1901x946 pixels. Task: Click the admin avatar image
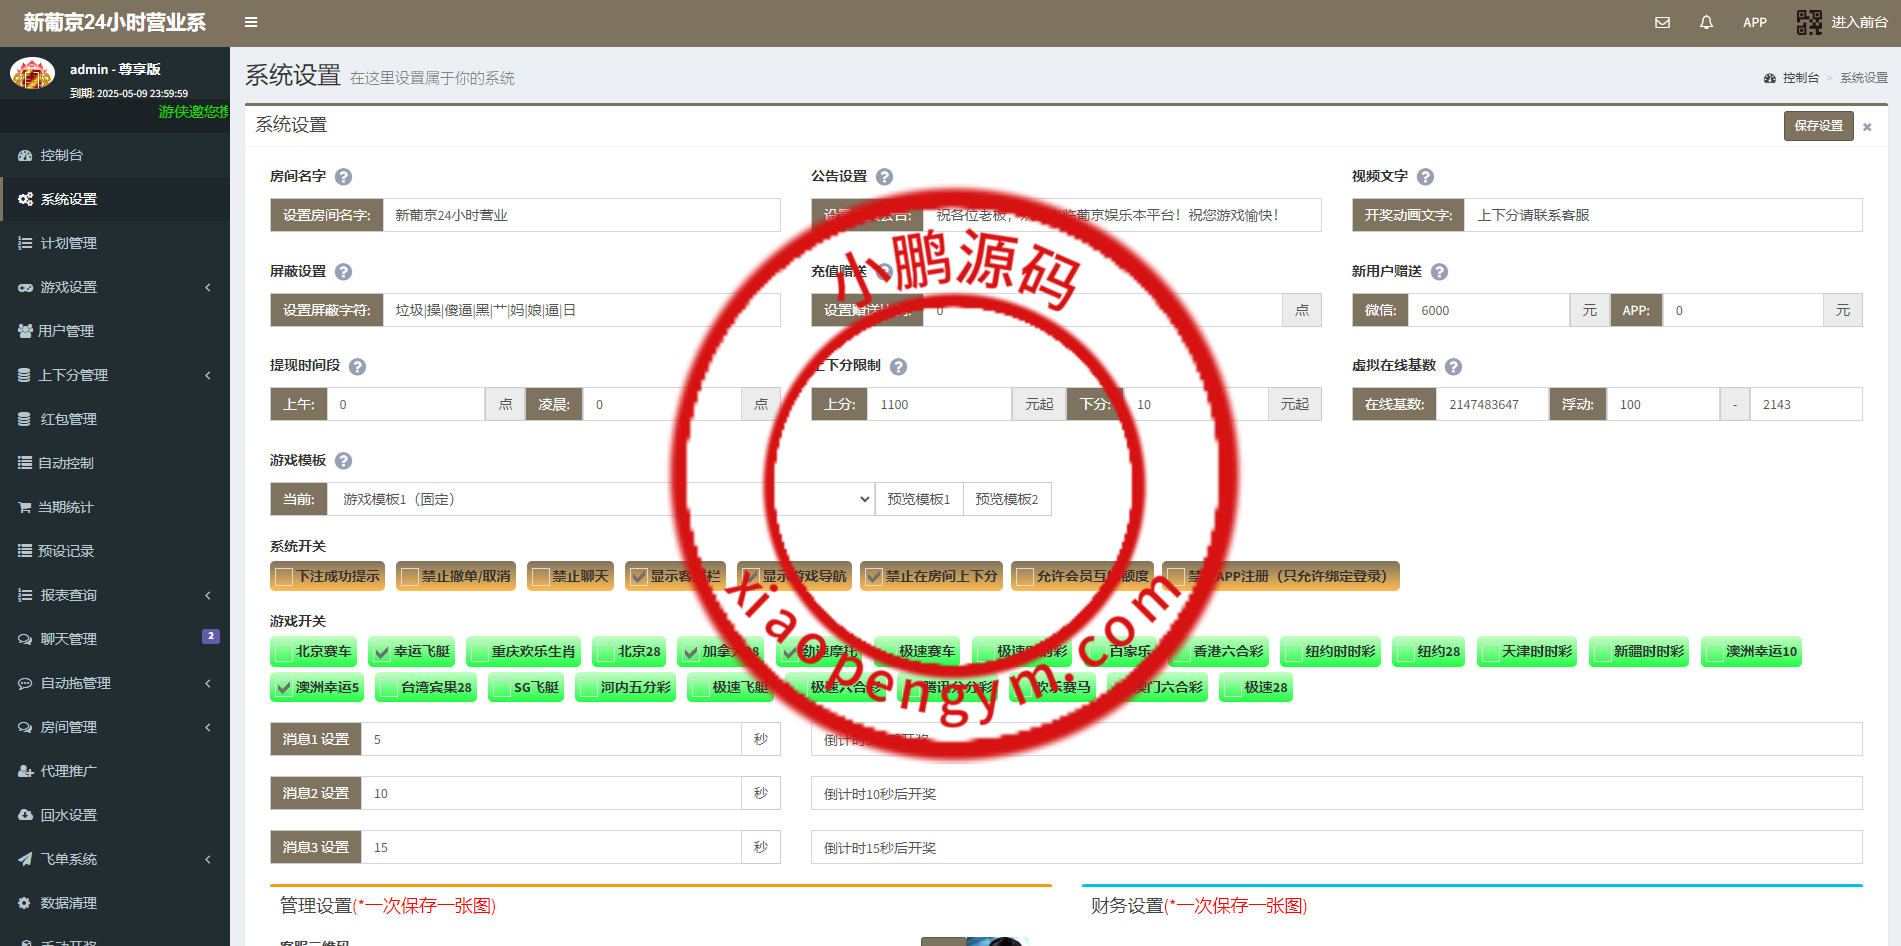pos(32,74)
